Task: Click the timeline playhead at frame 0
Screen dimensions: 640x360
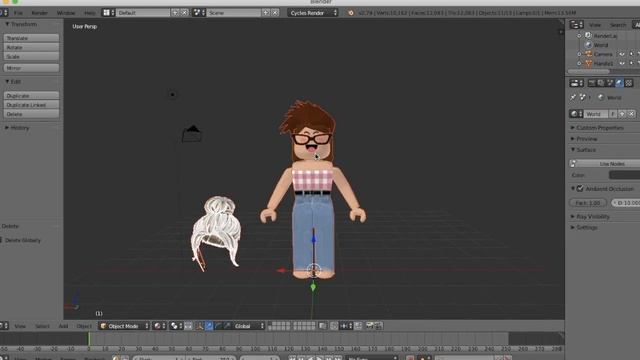Action: 89,339
